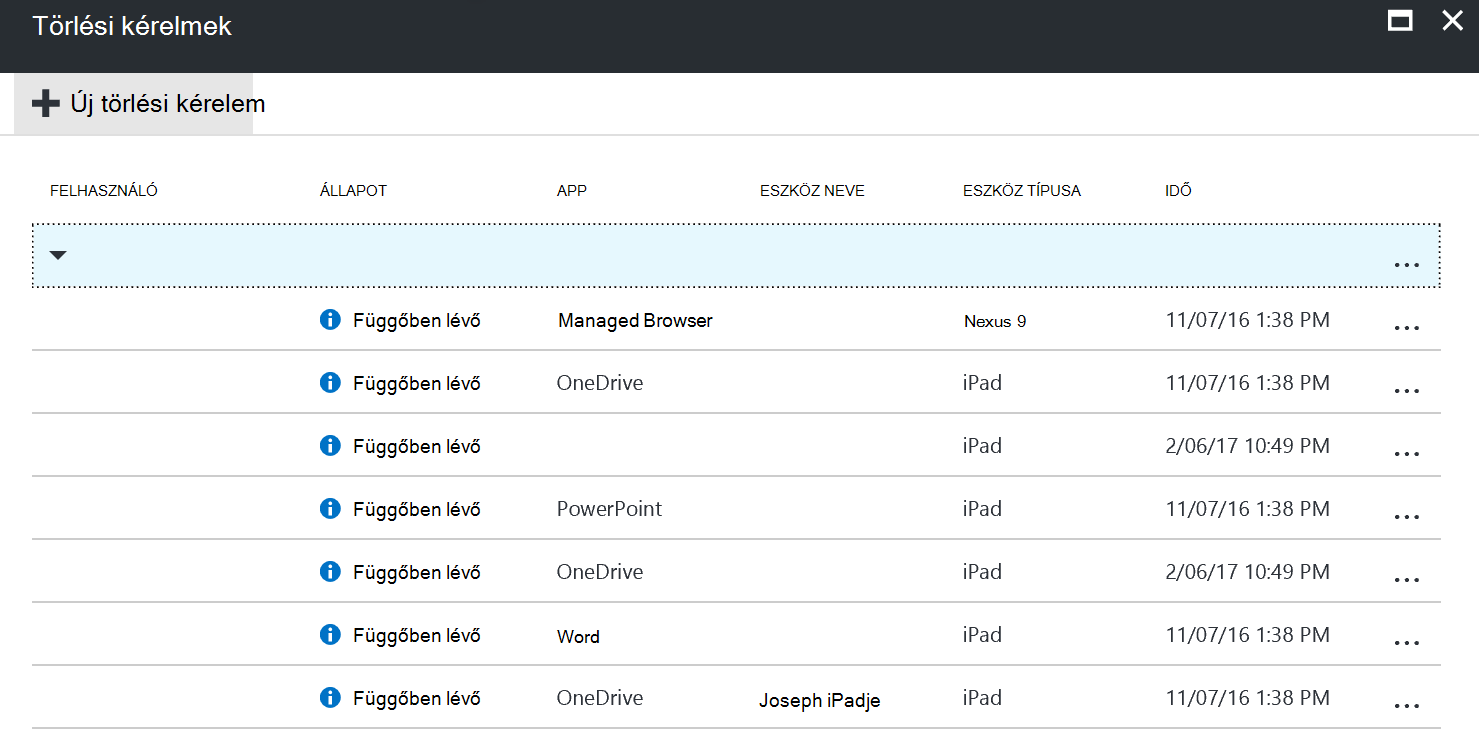Click the info icon in the Joseph iPadje row

[x=330, y=697]
